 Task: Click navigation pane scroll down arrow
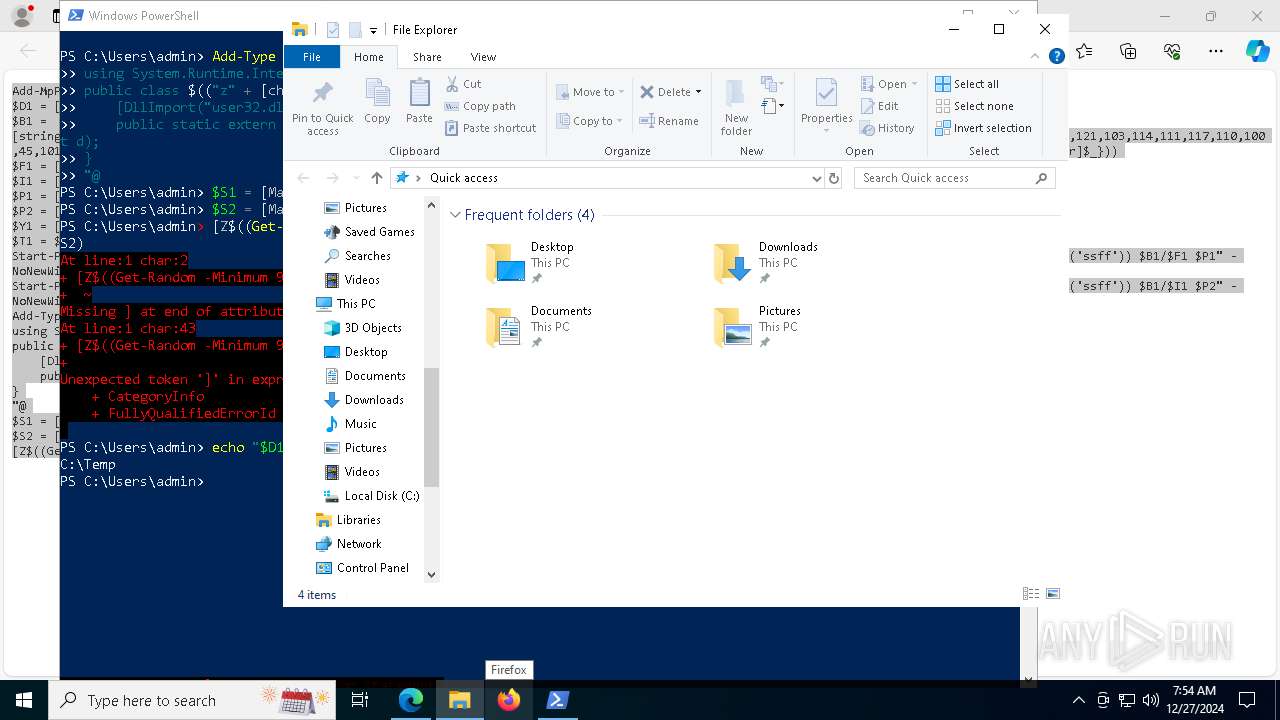[432, 574]
